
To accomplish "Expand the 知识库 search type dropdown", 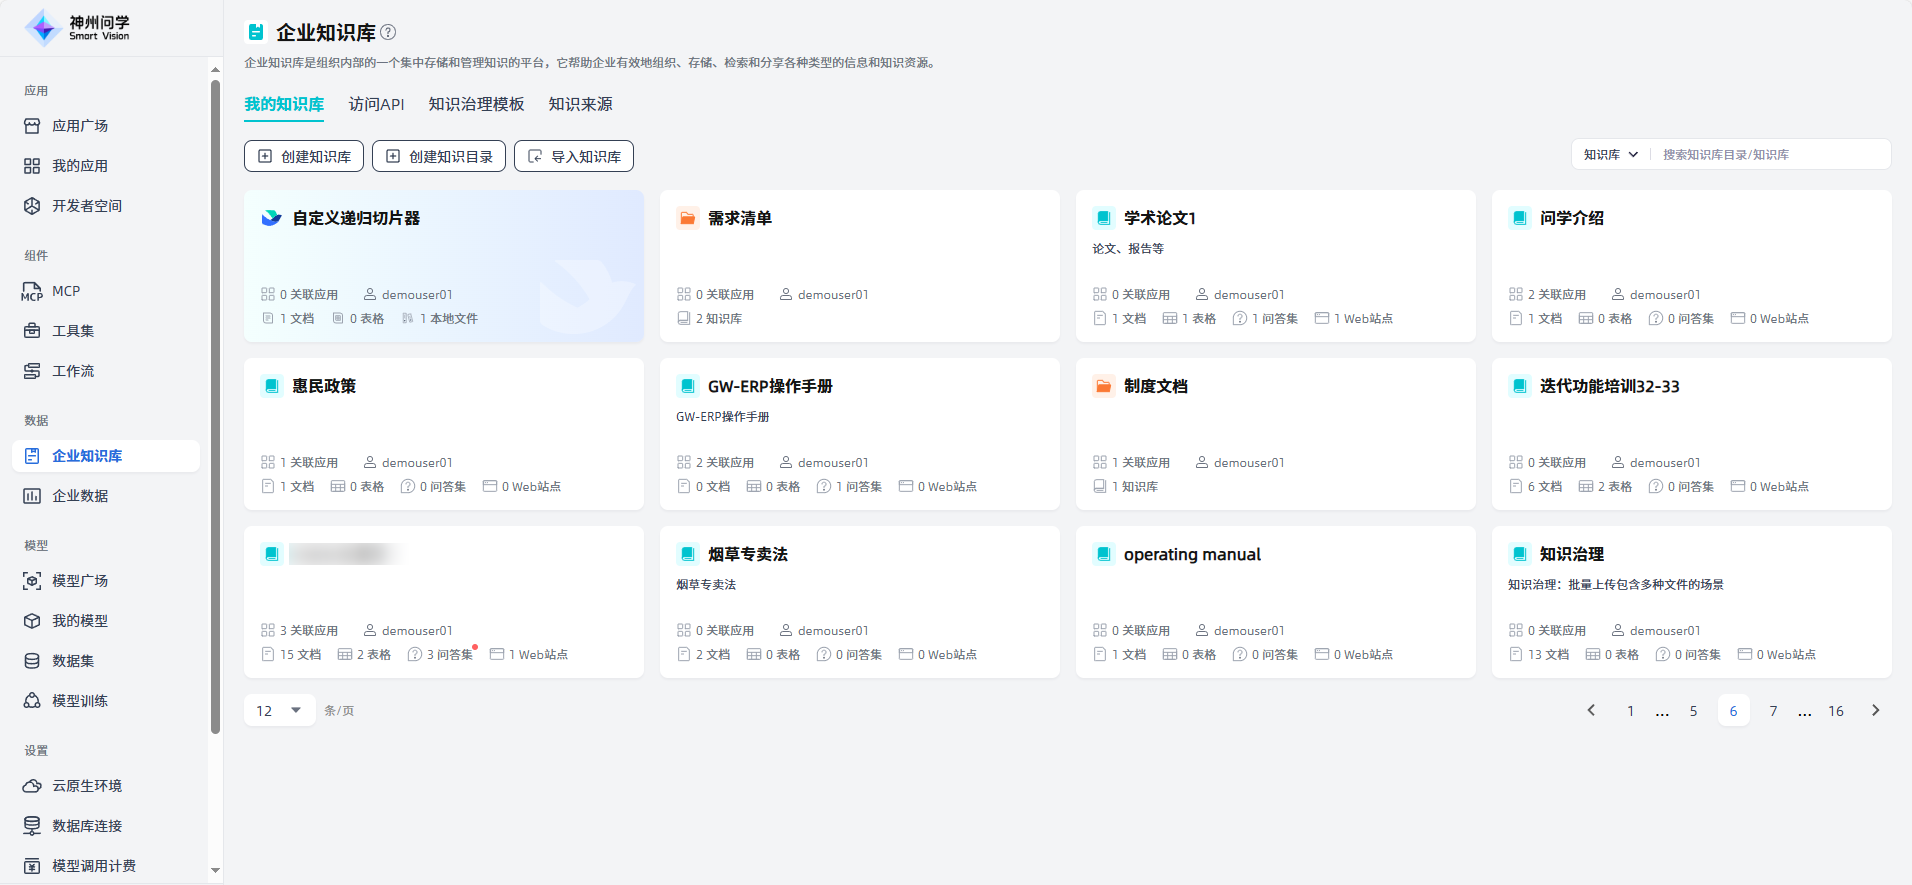I will (x=1610, y=155).
